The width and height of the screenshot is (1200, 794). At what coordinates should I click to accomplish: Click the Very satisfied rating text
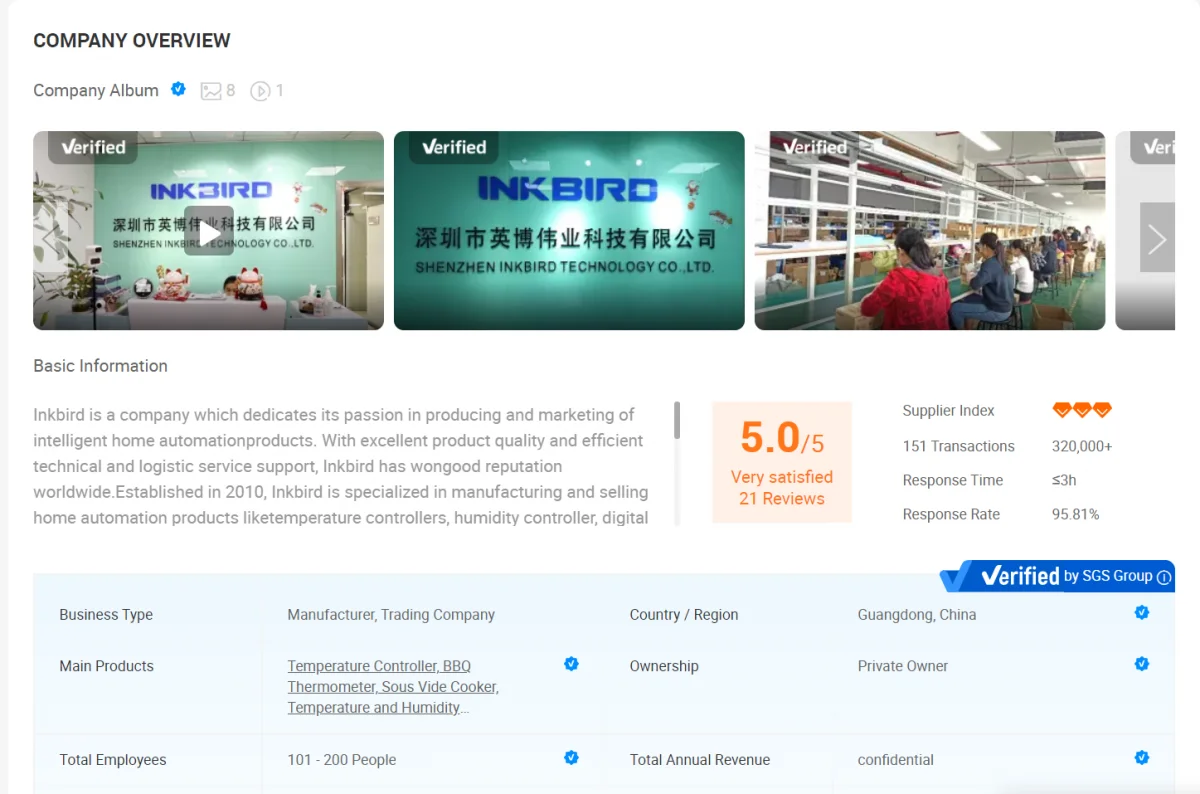pos(782,477)
